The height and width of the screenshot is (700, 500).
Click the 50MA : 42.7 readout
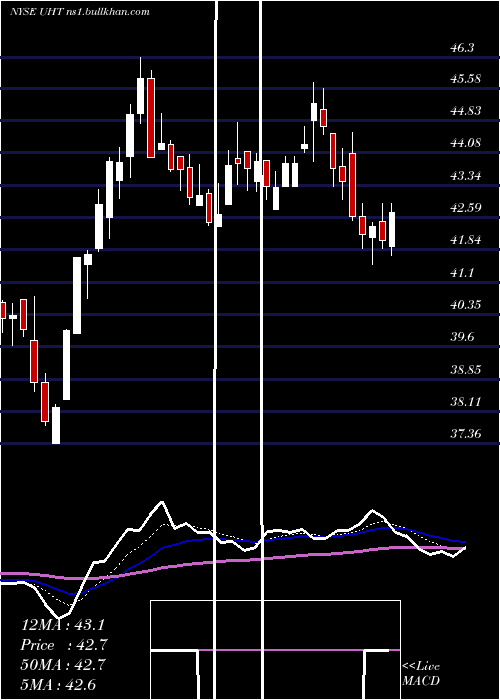tap(63, 665)
